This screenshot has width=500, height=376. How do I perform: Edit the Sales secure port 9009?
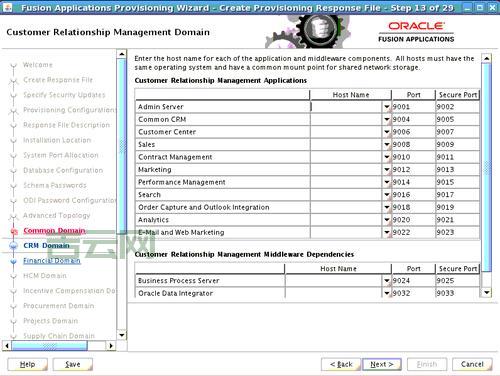[x=457, y=144]
